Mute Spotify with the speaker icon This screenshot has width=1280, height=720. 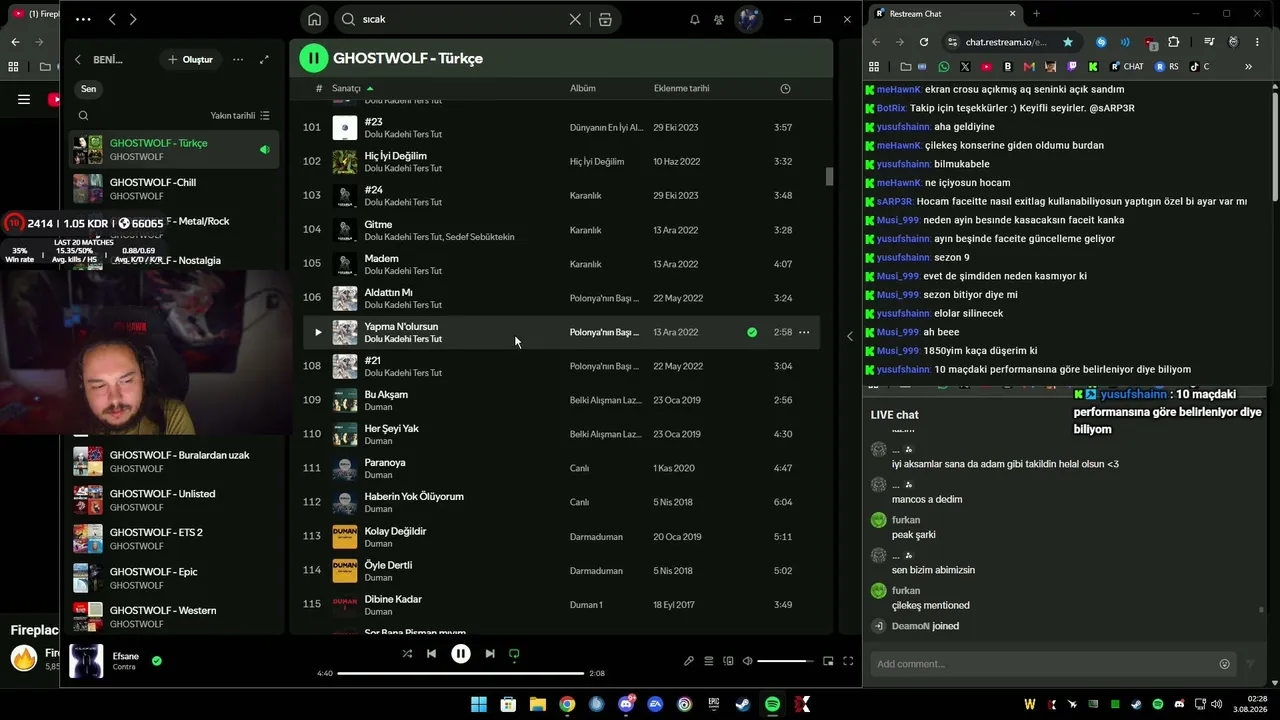pyautogui.click(x=747, y=661)
